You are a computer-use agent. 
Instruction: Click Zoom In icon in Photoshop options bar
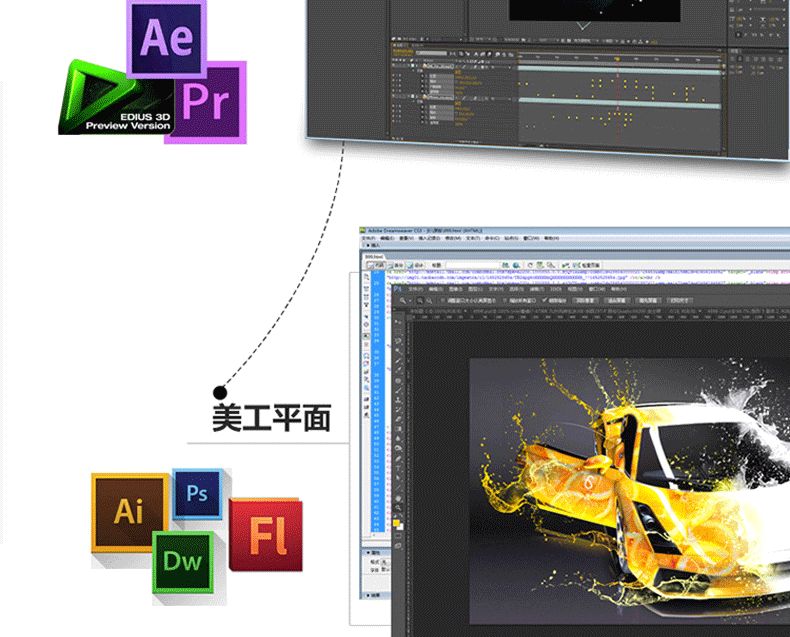point(420,300)
